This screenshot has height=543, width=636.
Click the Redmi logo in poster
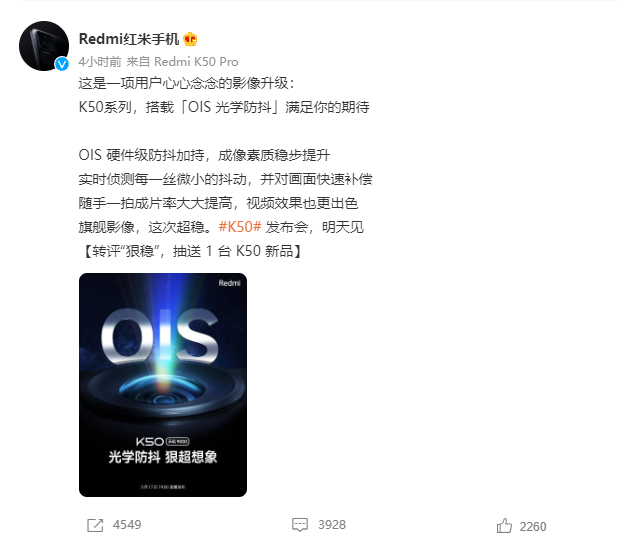229,283
